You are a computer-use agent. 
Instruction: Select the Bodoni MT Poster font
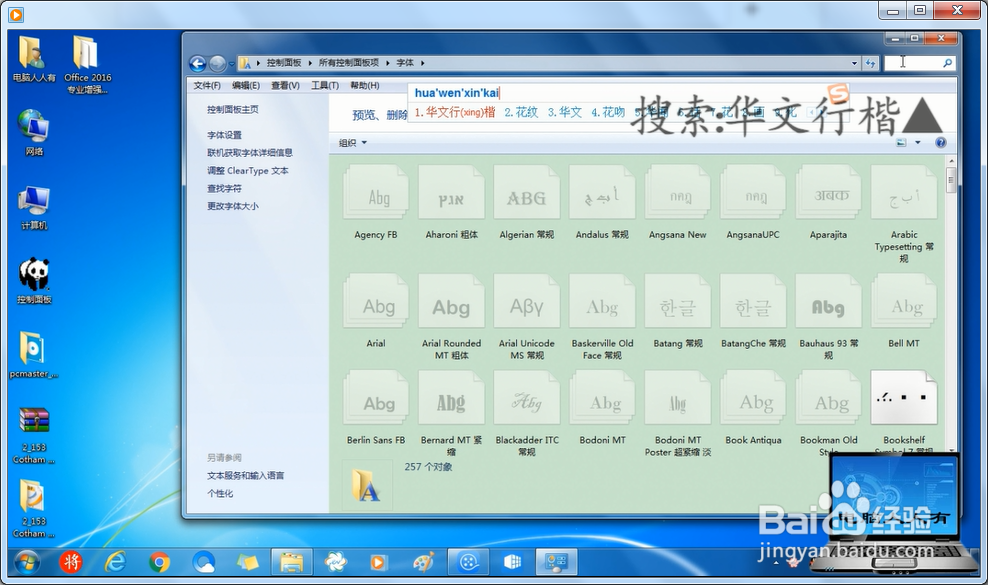pyautogui.click(x=678, y=398)
